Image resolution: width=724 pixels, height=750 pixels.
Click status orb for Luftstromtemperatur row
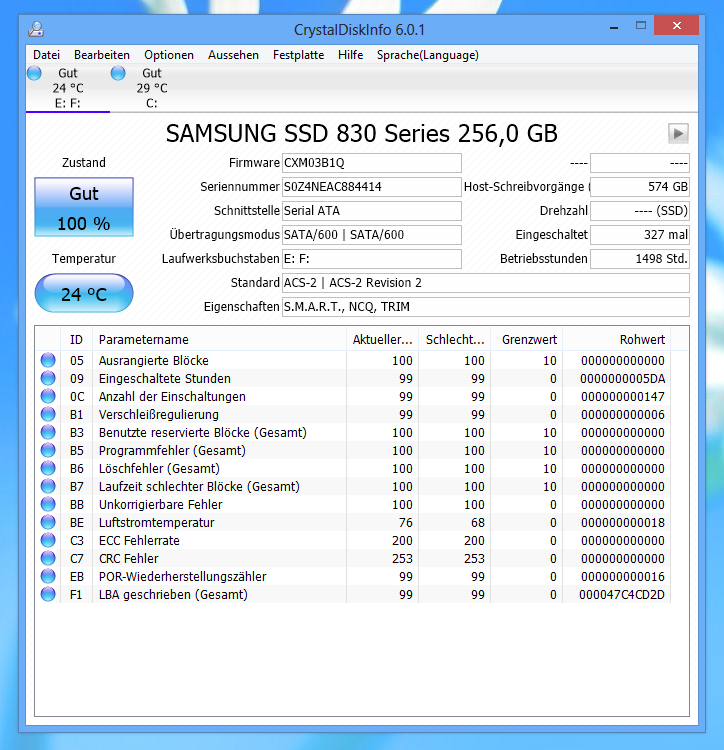(48, 522)
